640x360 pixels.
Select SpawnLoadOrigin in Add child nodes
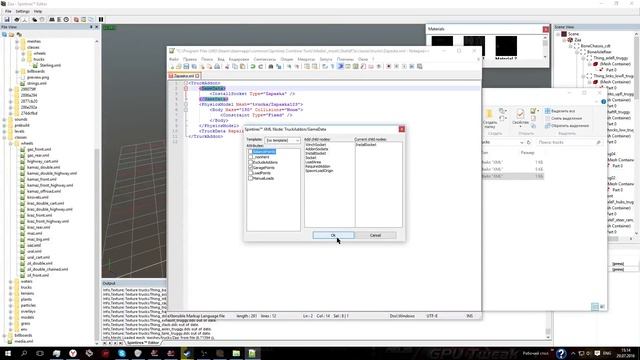coord(319,171)
